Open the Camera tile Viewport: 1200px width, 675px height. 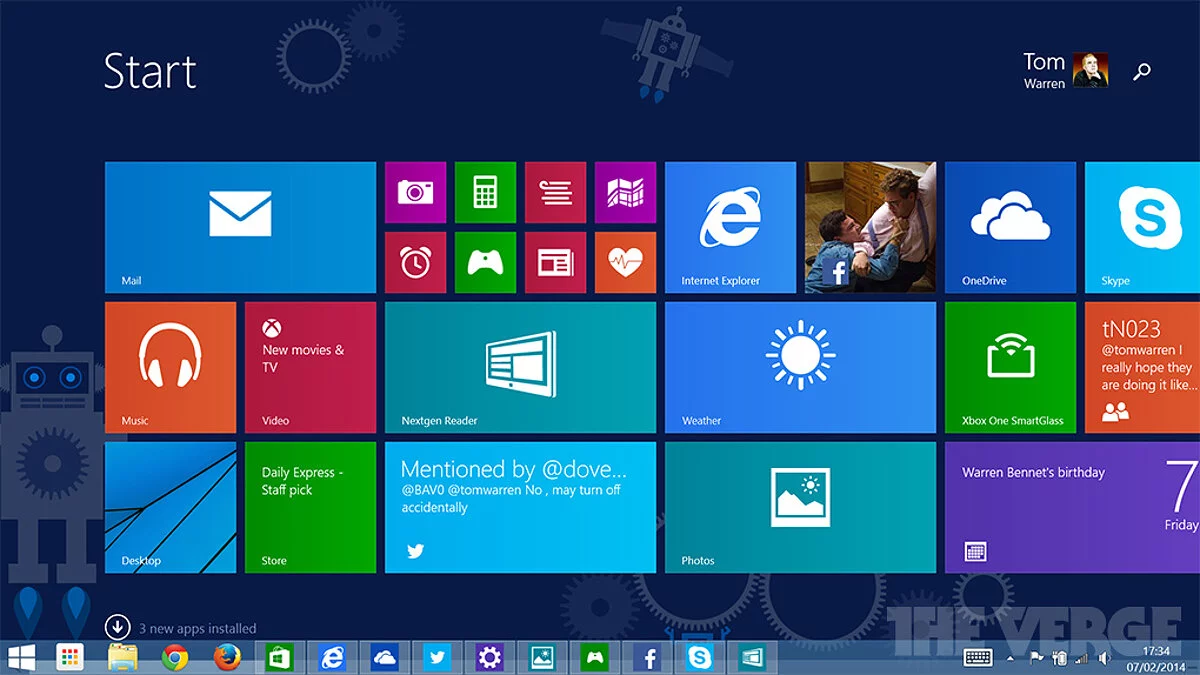[415, 192]
